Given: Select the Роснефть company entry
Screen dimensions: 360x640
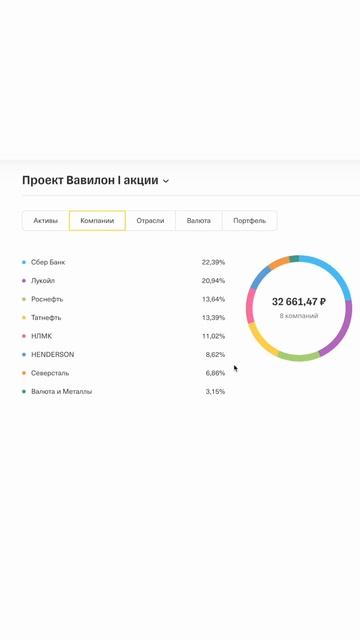Looking at the screenshot, I should 47,299.
